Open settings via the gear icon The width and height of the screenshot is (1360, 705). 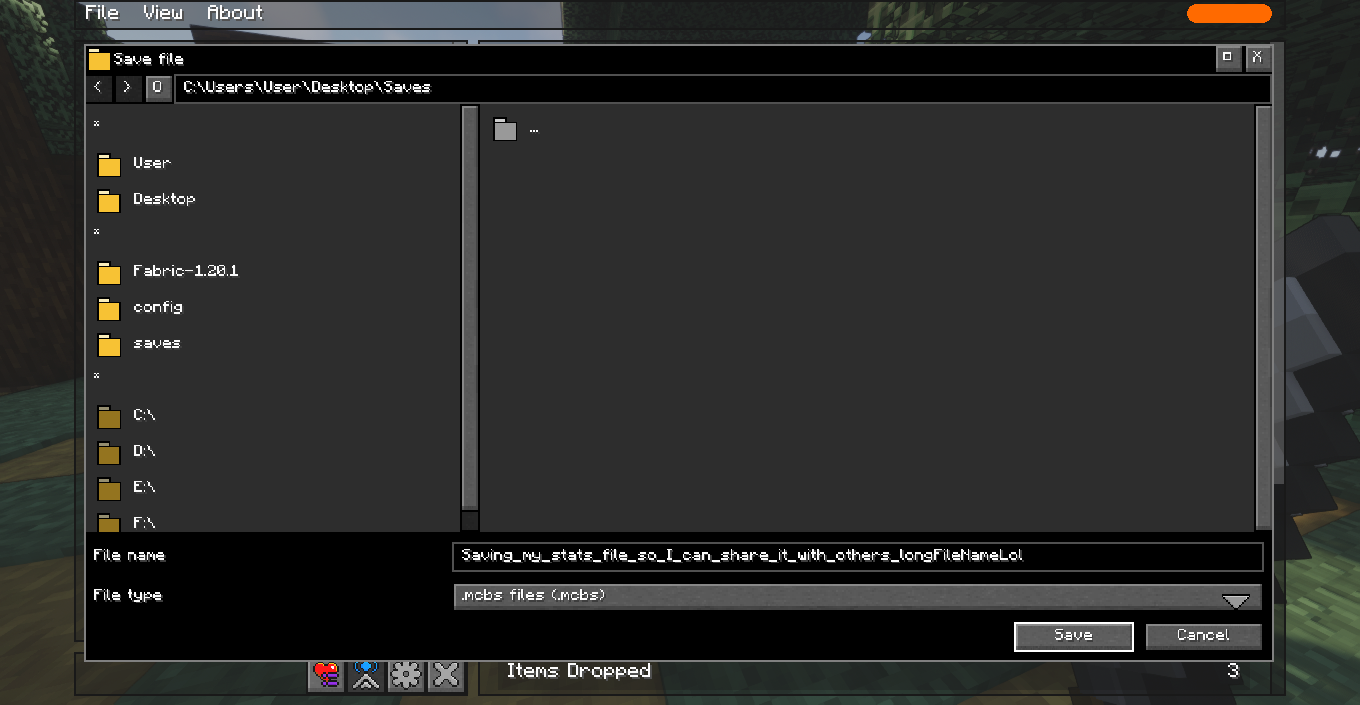tap(406, 676)
